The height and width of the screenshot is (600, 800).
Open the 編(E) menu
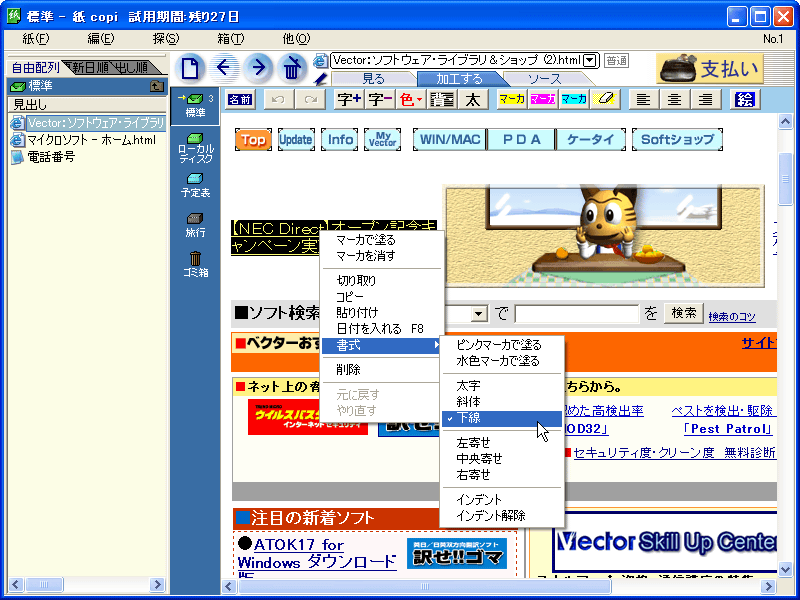101,39
